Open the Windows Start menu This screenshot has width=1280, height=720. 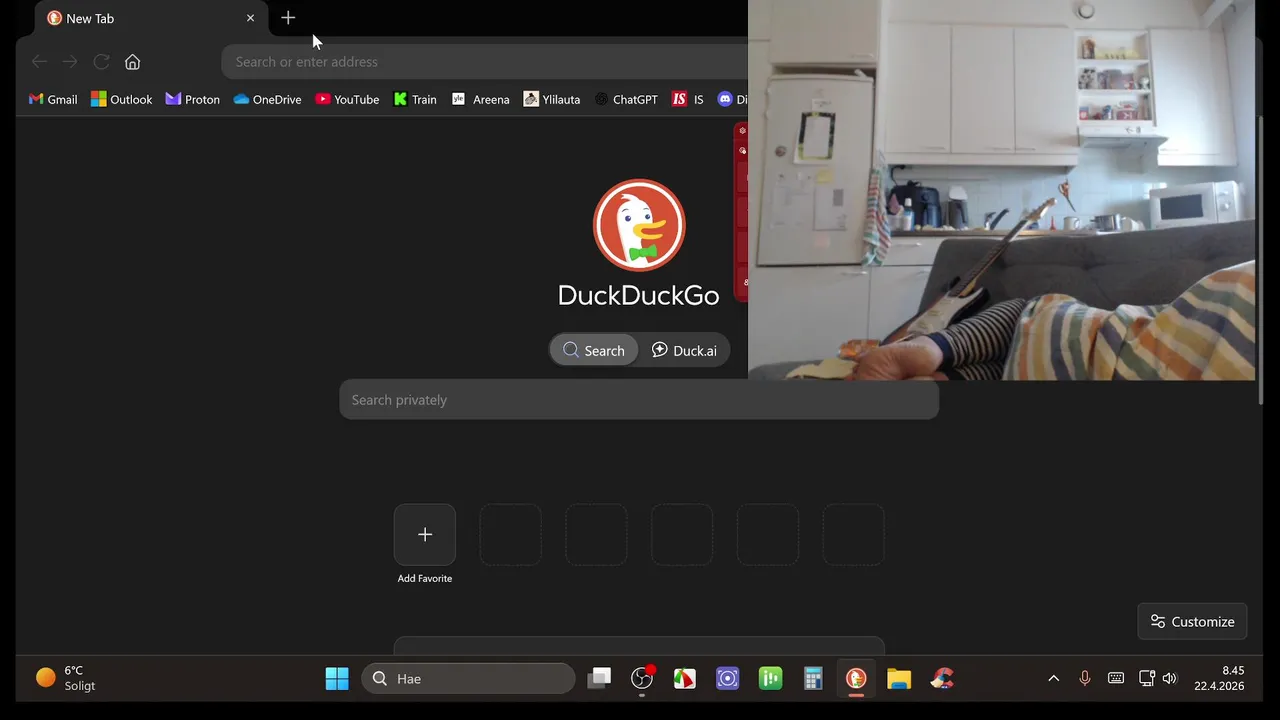[x=337, y=679]
